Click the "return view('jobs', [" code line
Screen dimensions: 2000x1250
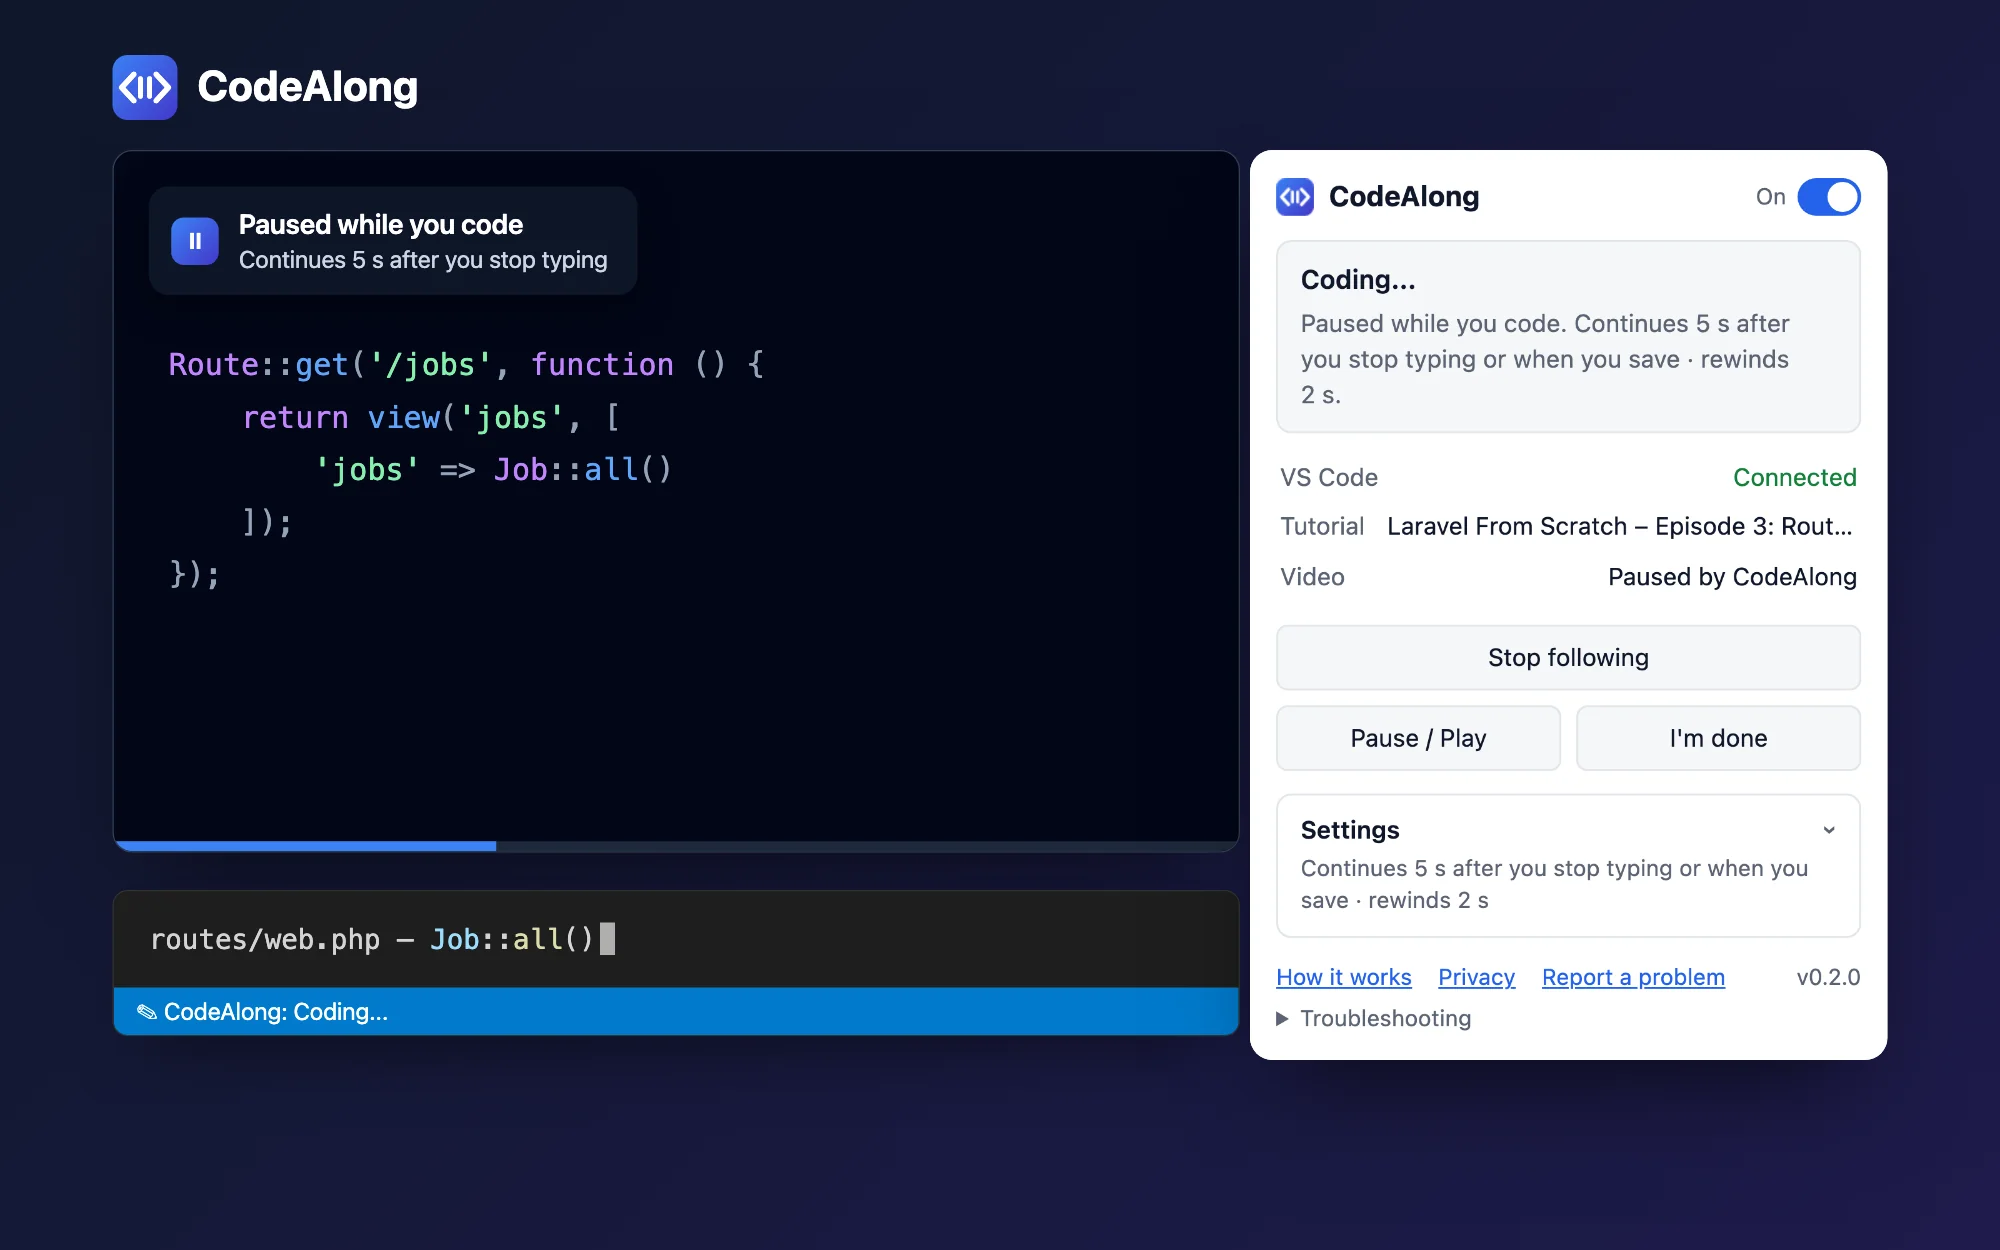click(431, 417)
